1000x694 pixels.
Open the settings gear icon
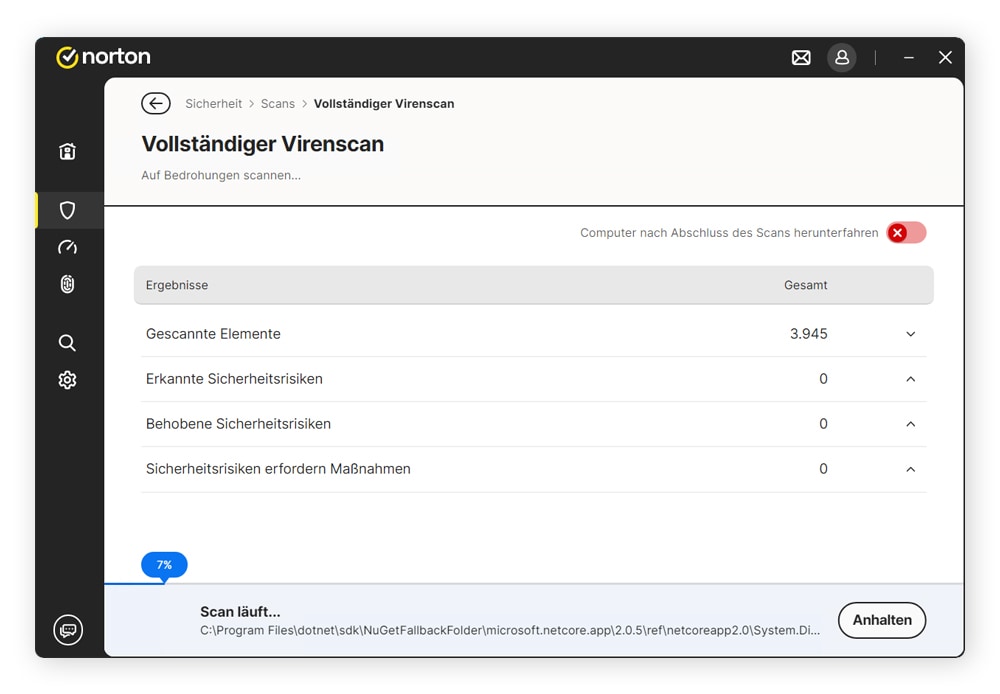[67, 380]
